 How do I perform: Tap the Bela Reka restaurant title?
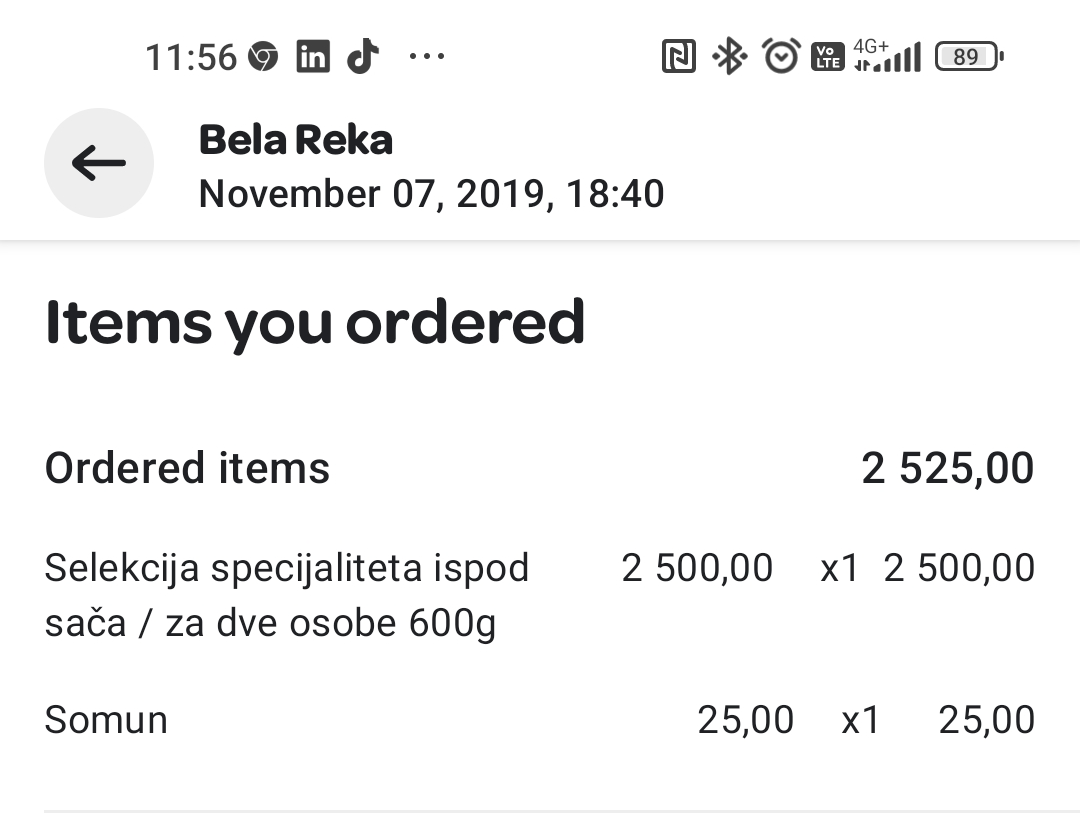tap(296, 140)
